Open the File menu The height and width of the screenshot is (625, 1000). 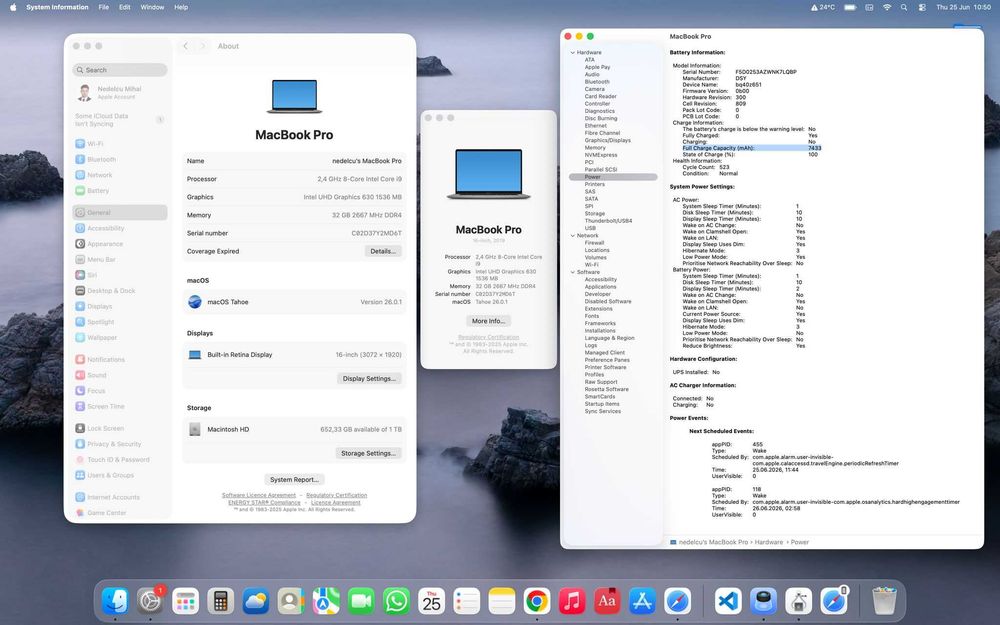tap(103, 7)
